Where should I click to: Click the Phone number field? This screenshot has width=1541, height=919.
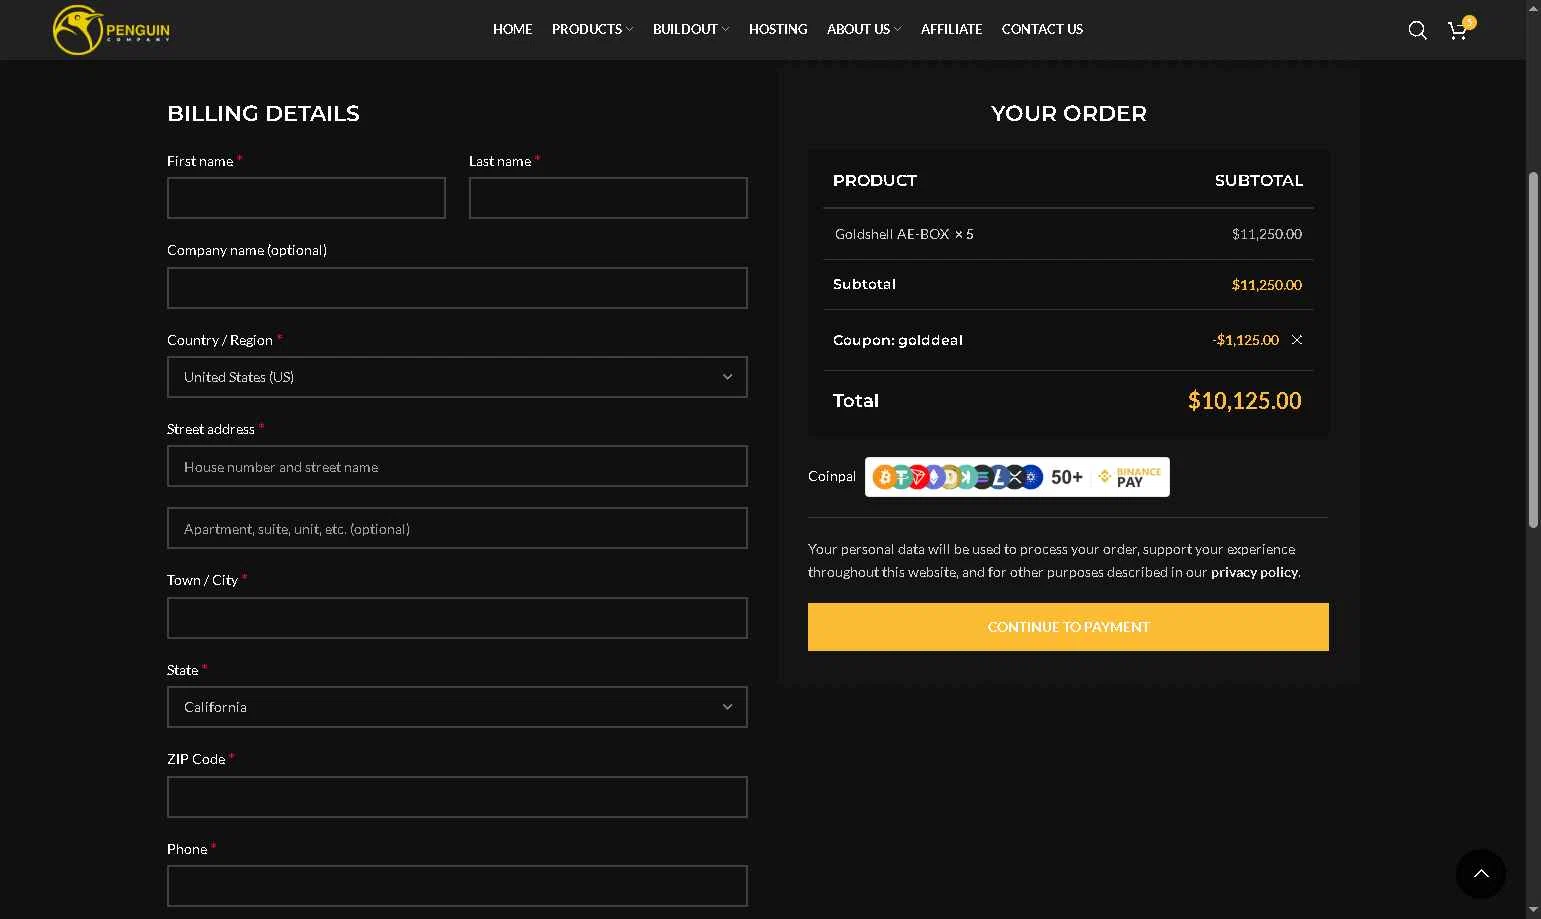457,886
